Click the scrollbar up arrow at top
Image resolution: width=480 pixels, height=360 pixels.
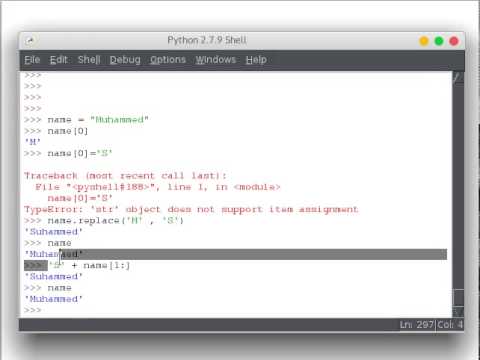(458, 78)
